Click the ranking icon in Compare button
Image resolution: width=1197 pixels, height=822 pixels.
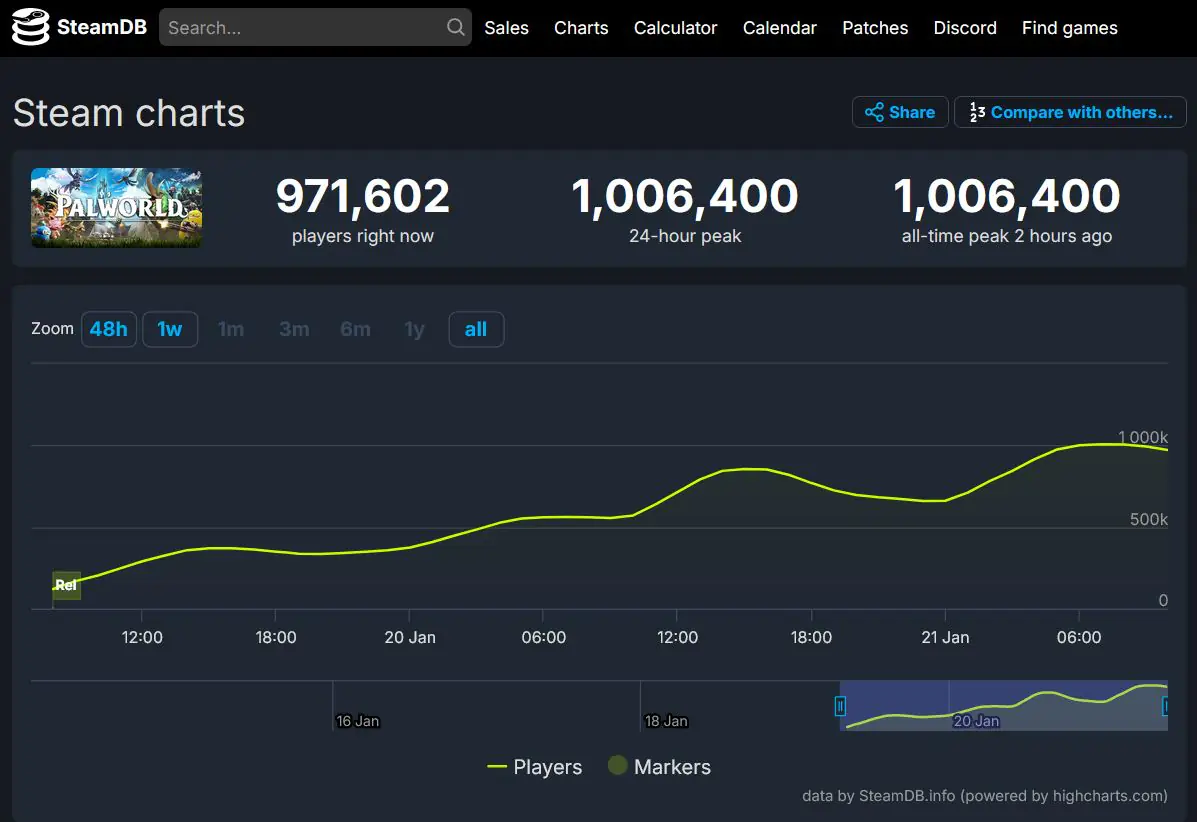coord(977,112)
